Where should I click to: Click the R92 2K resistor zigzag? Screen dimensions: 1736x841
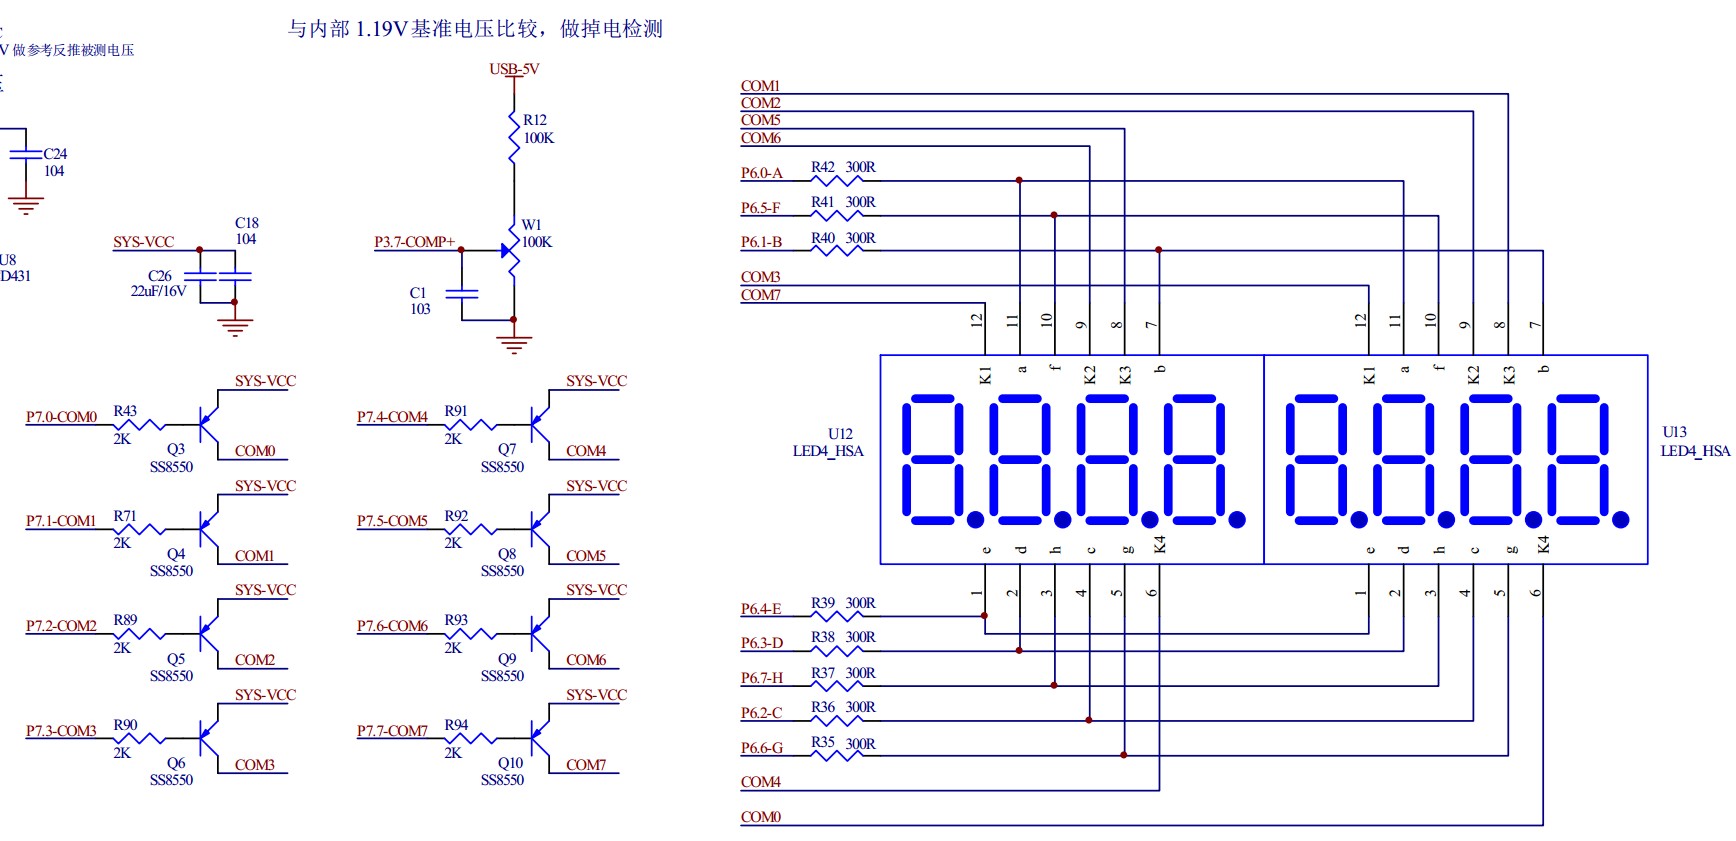point(470,530)
